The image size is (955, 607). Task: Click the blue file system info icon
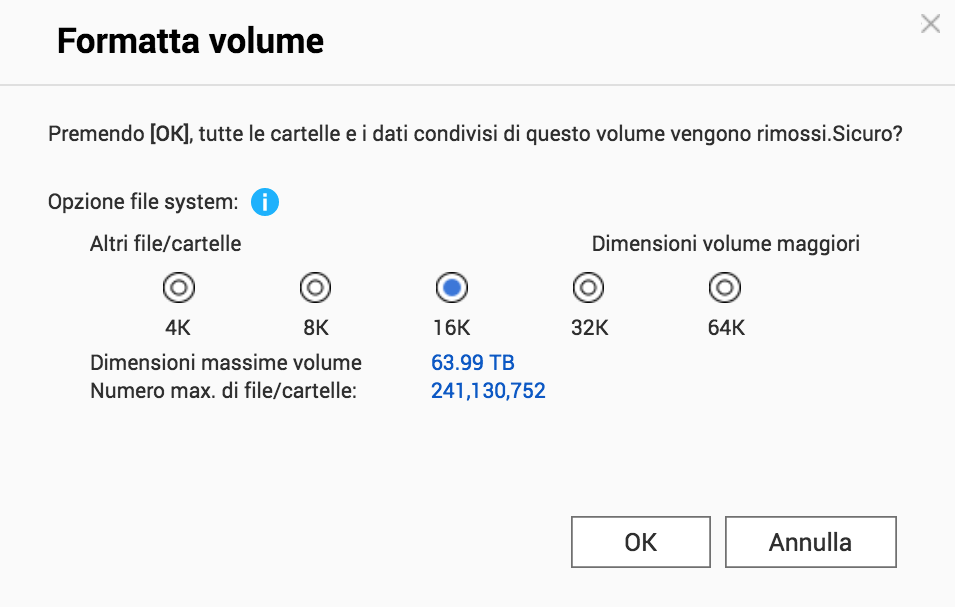pos(265,202)
